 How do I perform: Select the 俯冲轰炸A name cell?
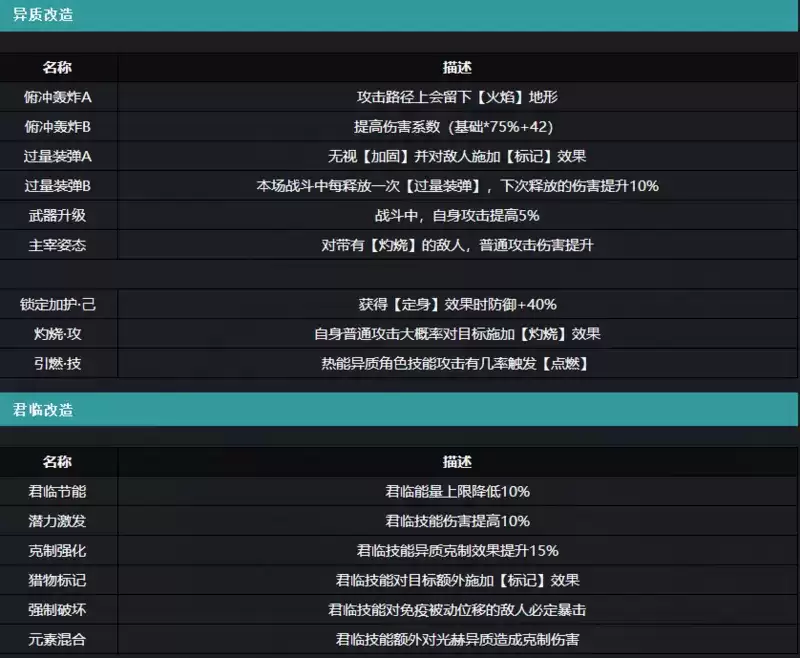tap(57, 98)
